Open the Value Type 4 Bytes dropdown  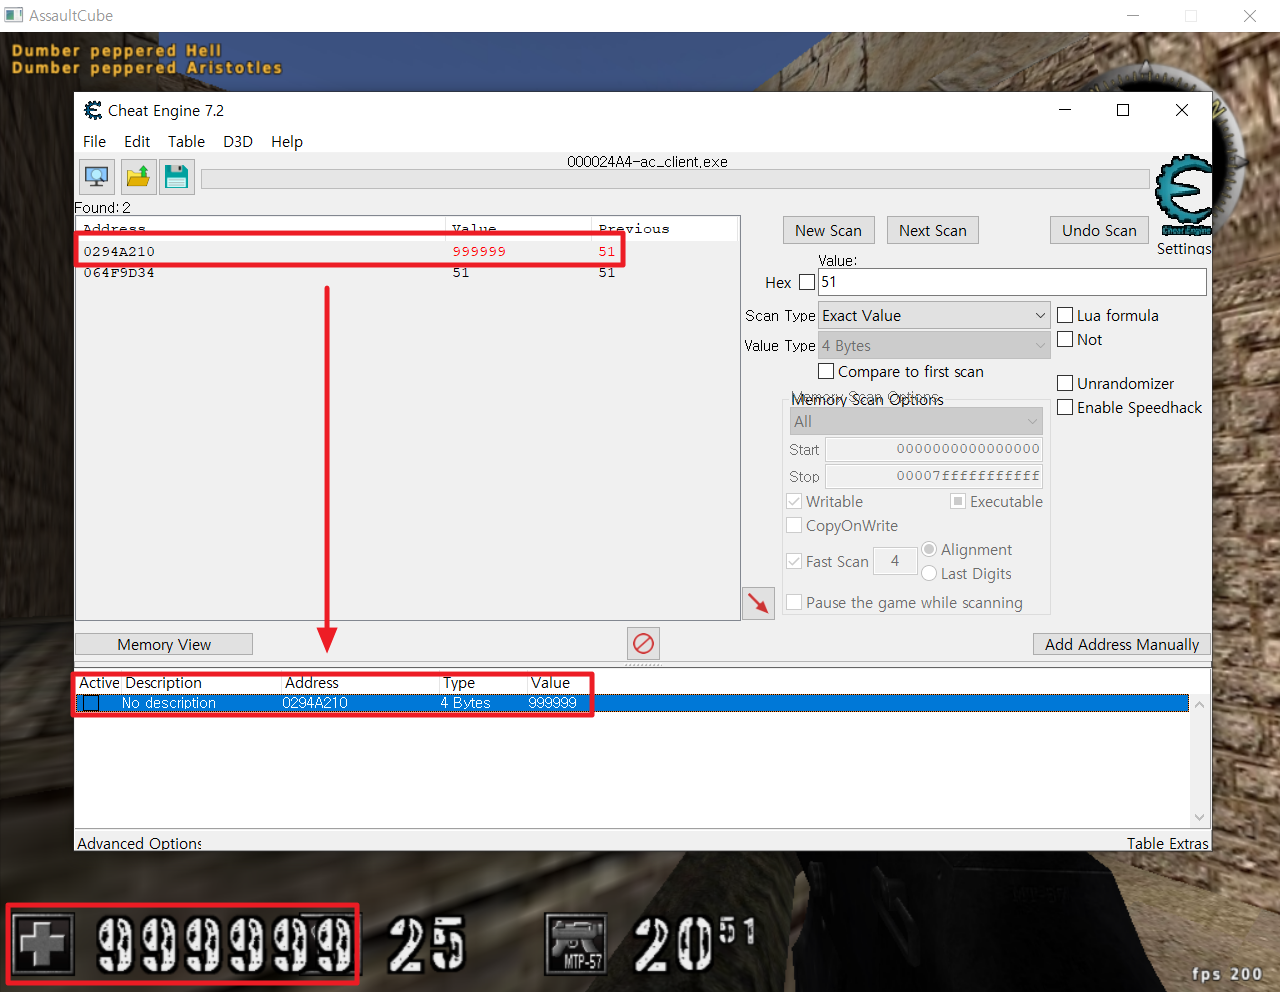pos(934,345)
